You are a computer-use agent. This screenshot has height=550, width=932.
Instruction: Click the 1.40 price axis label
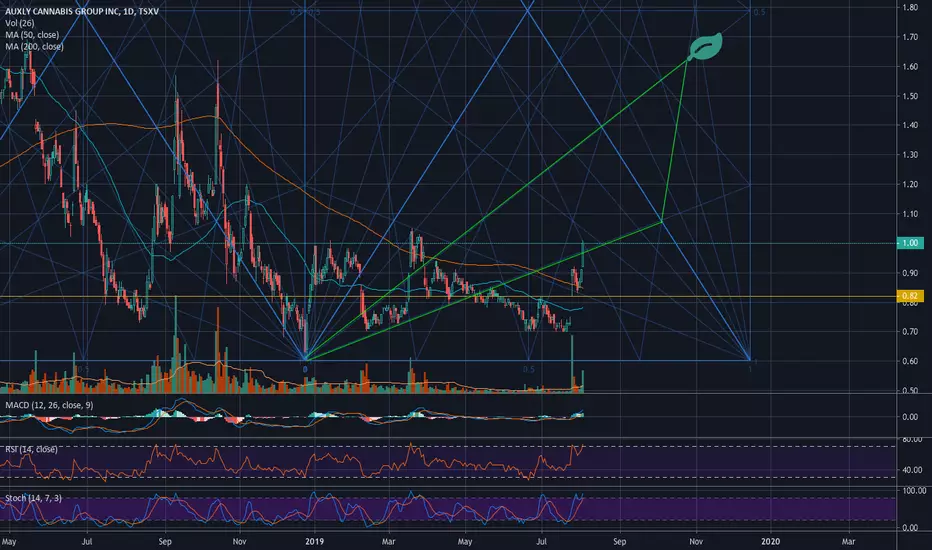[x=910, y=125]
